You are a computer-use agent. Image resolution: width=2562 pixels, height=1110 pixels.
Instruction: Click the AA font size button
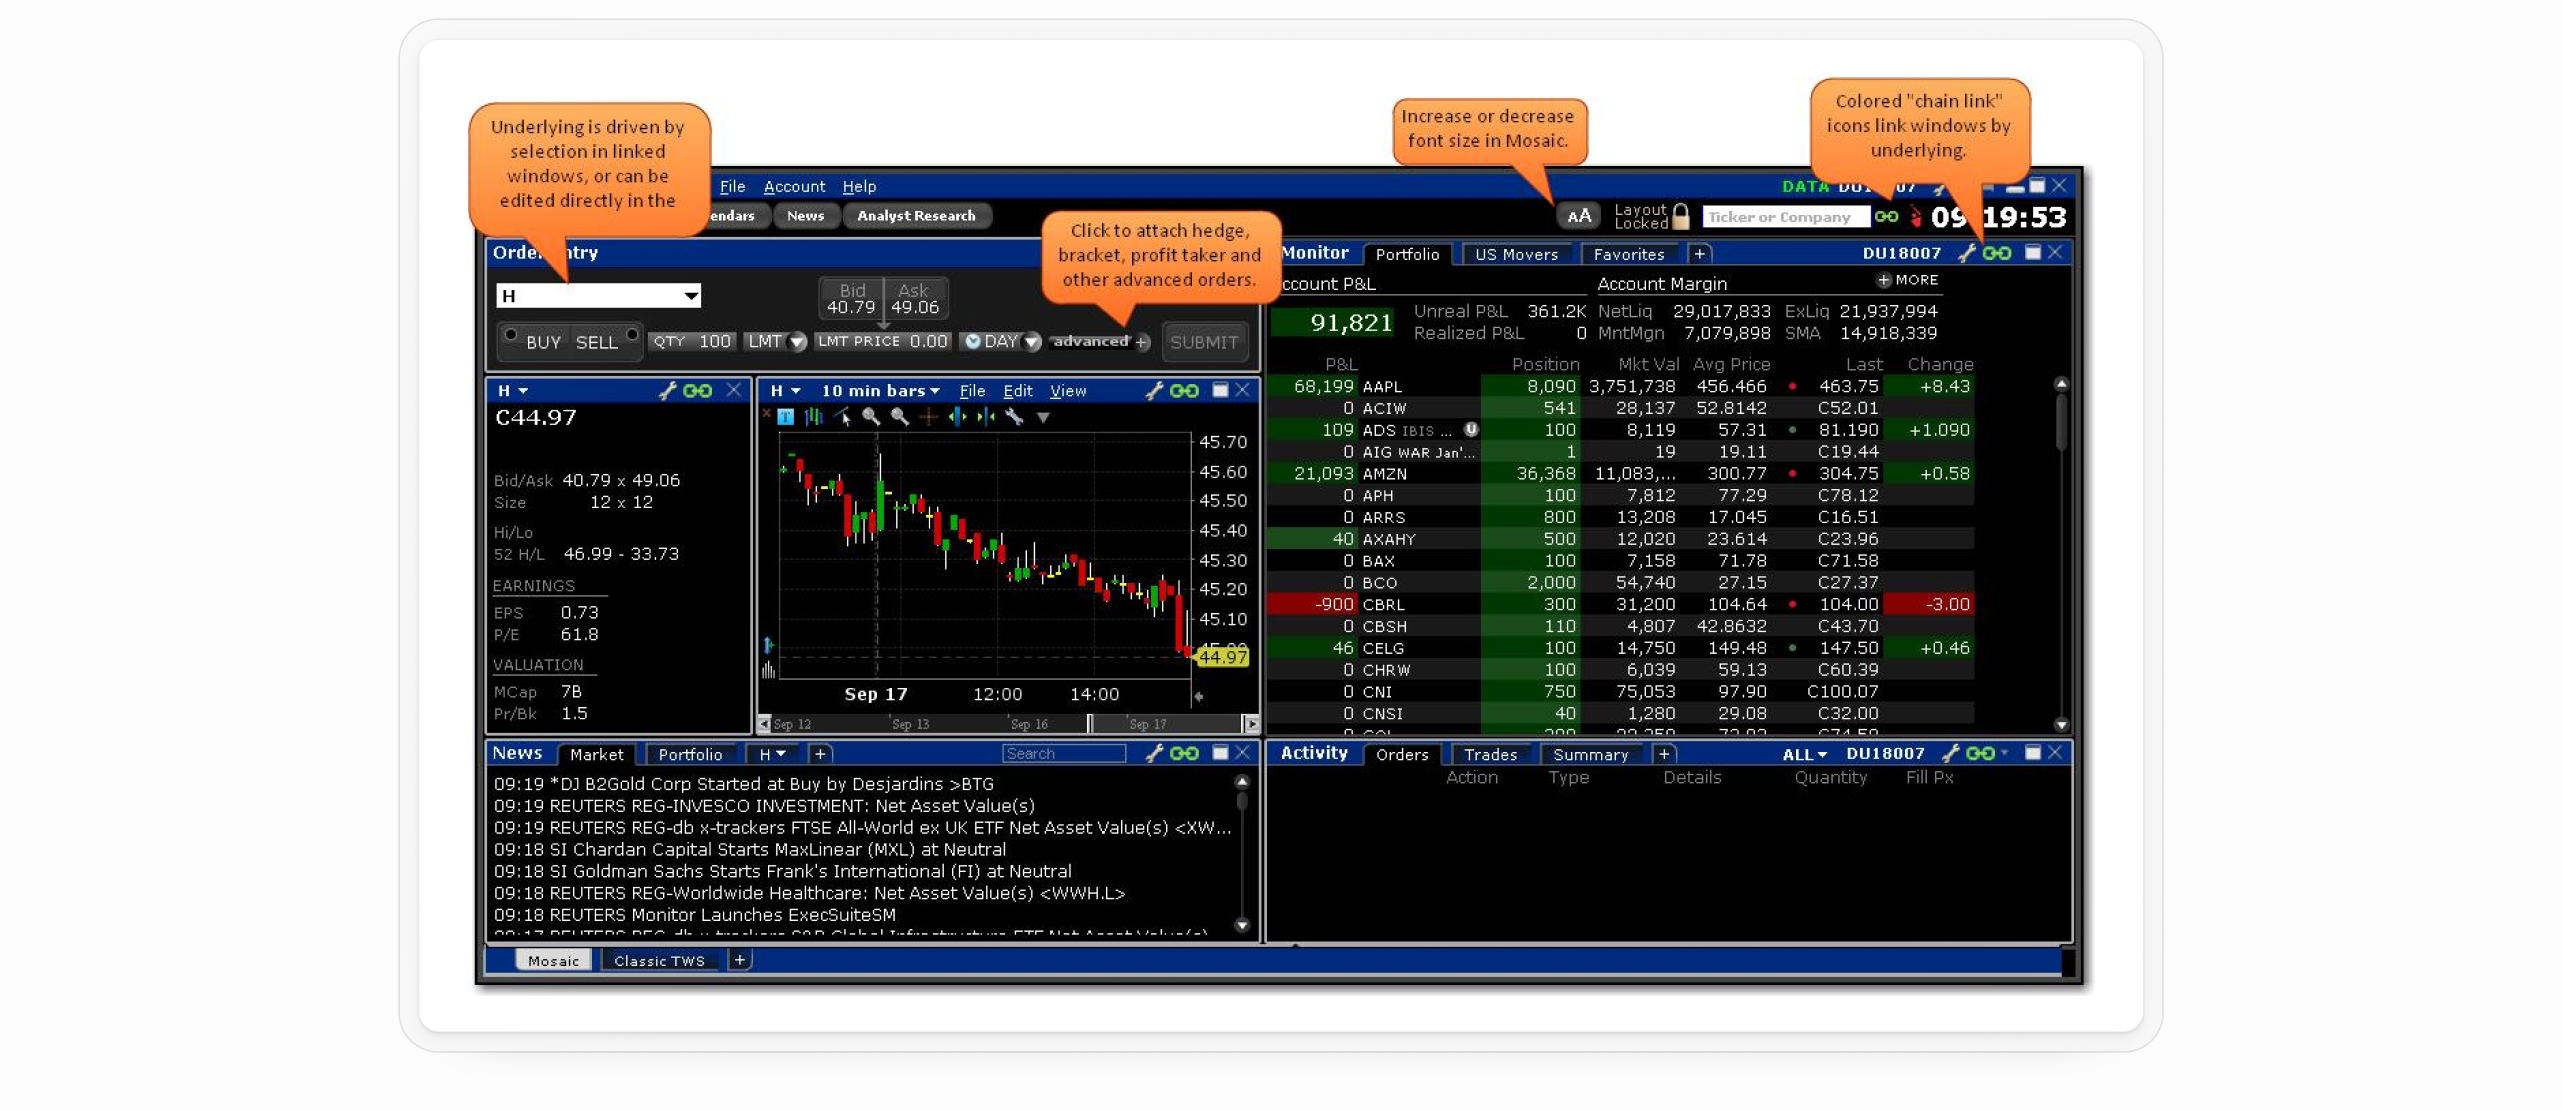point(1578,216)
